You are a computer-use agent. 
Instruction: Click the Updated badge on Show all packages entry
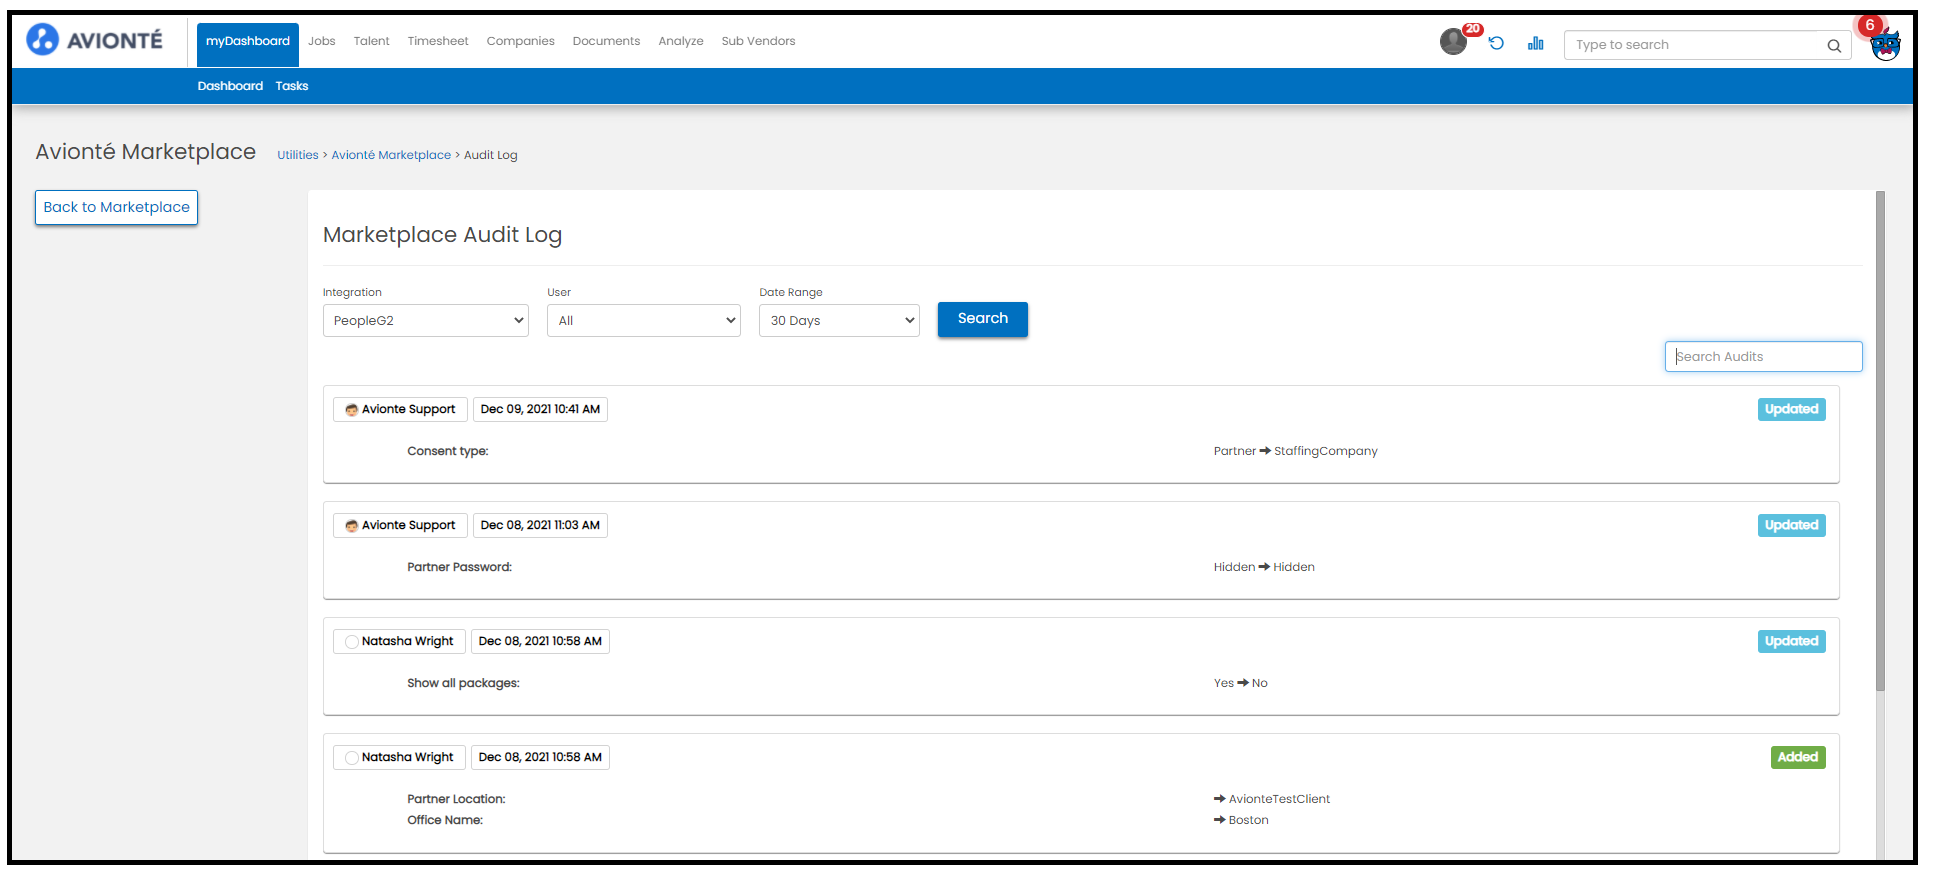1792,641
